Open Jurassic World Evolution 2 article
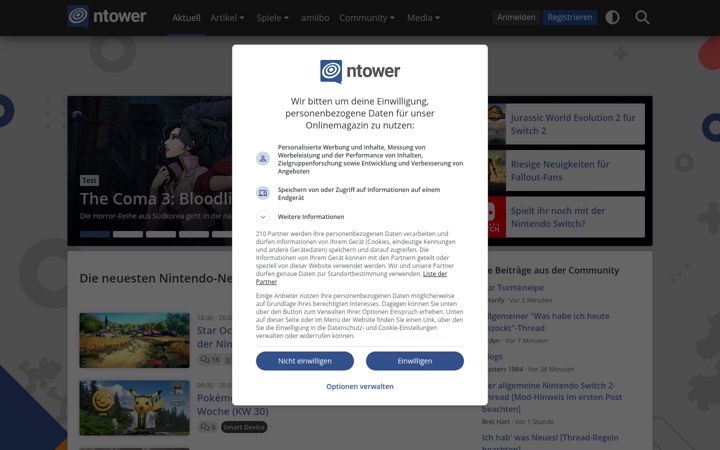The width and height of the screenshot is (720, 450). [573, 124]
